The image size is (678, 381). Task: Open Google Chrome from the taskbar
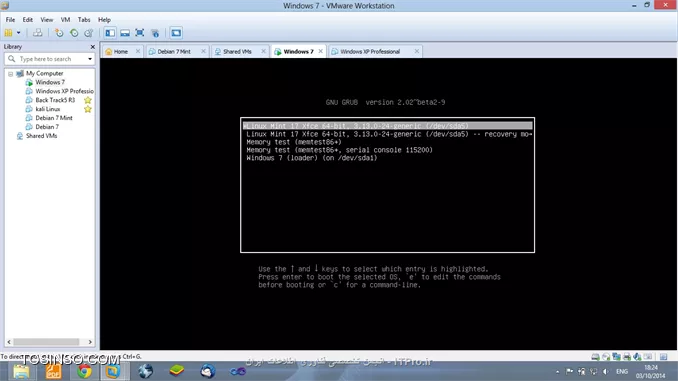[x=84, y=371]
